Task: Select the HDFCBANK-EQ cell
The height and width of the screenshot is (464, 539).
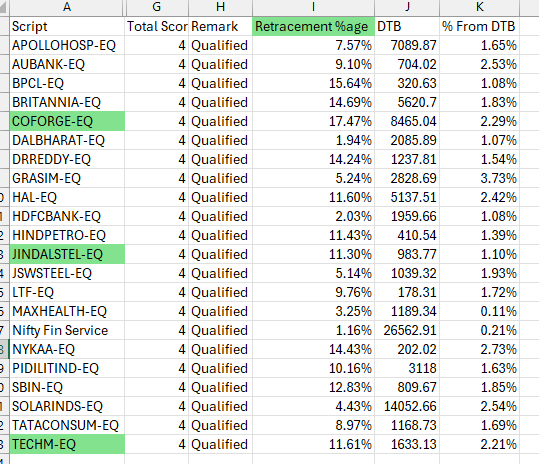Action: point(67,217)
